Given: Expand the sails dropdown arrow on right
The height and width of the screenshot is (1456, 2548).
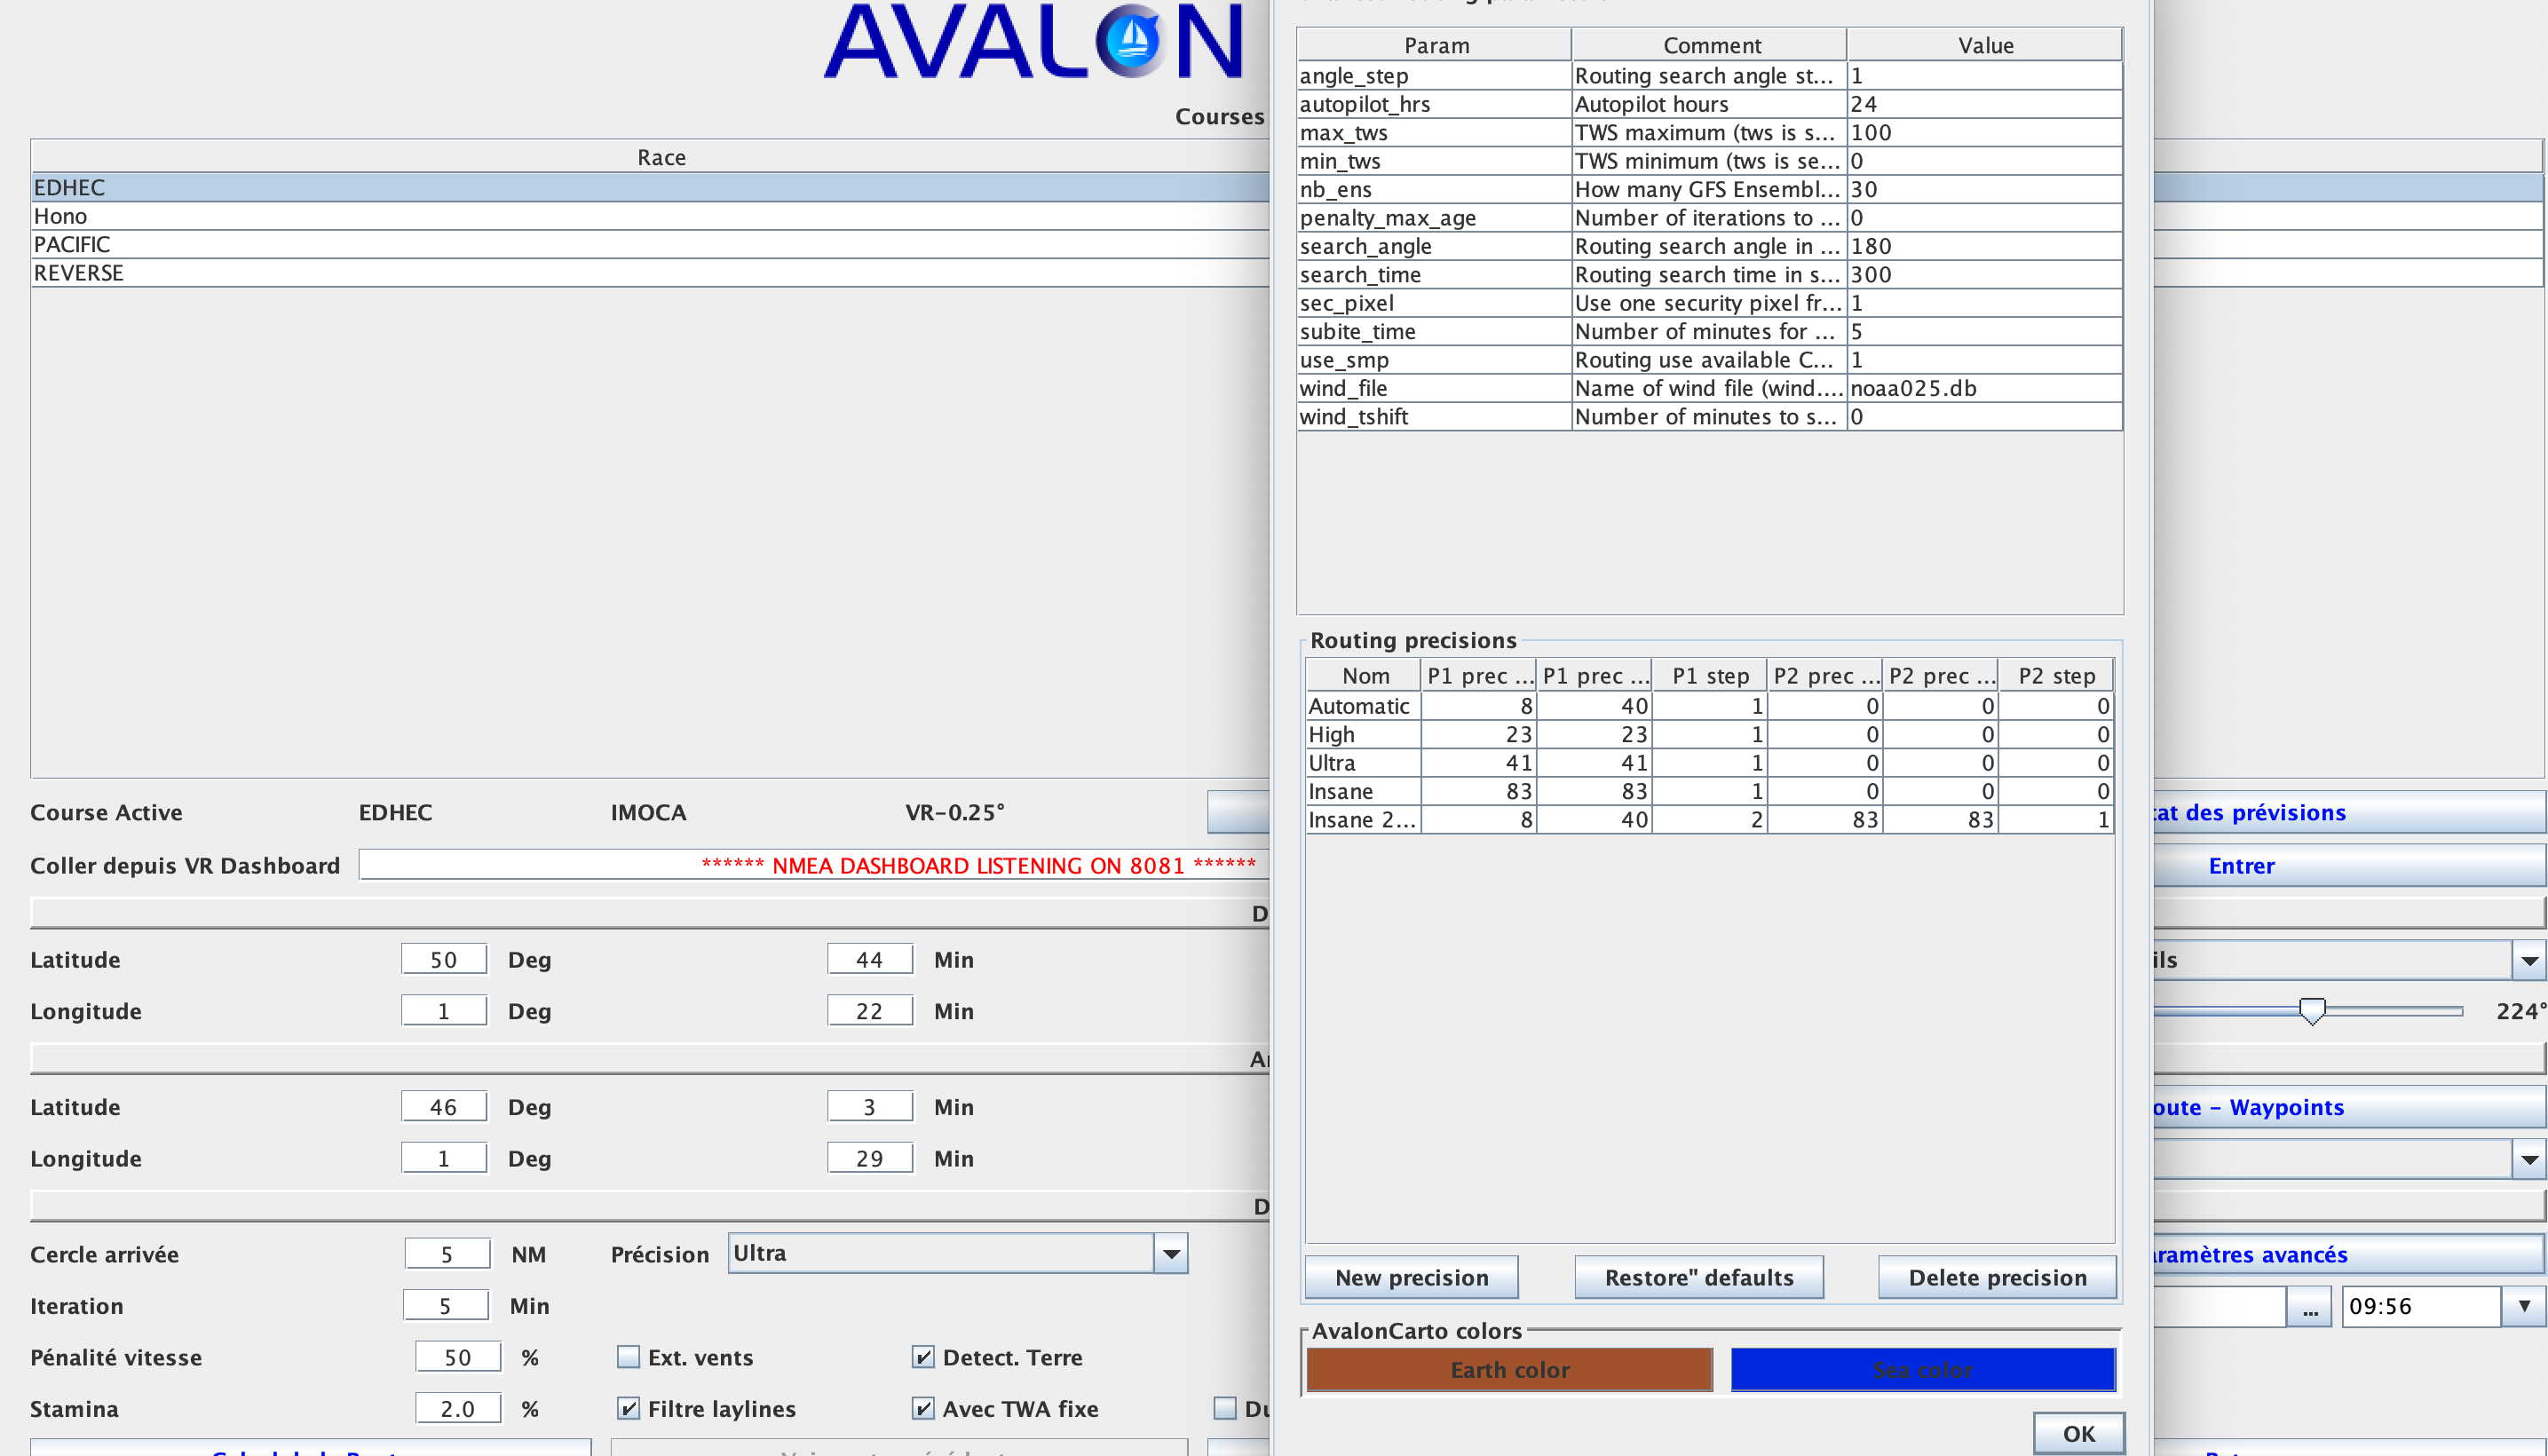Looking at the screenshot, I should 2529,961.
